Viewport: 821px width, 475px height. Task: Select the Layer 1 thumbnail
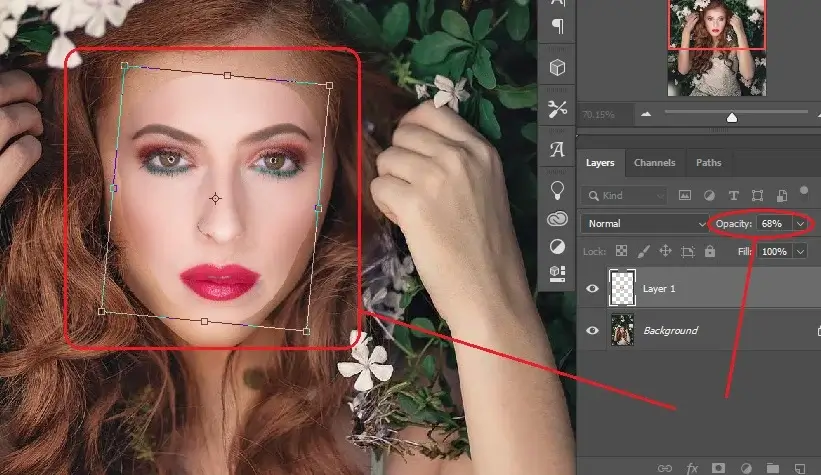pos(623,288)
